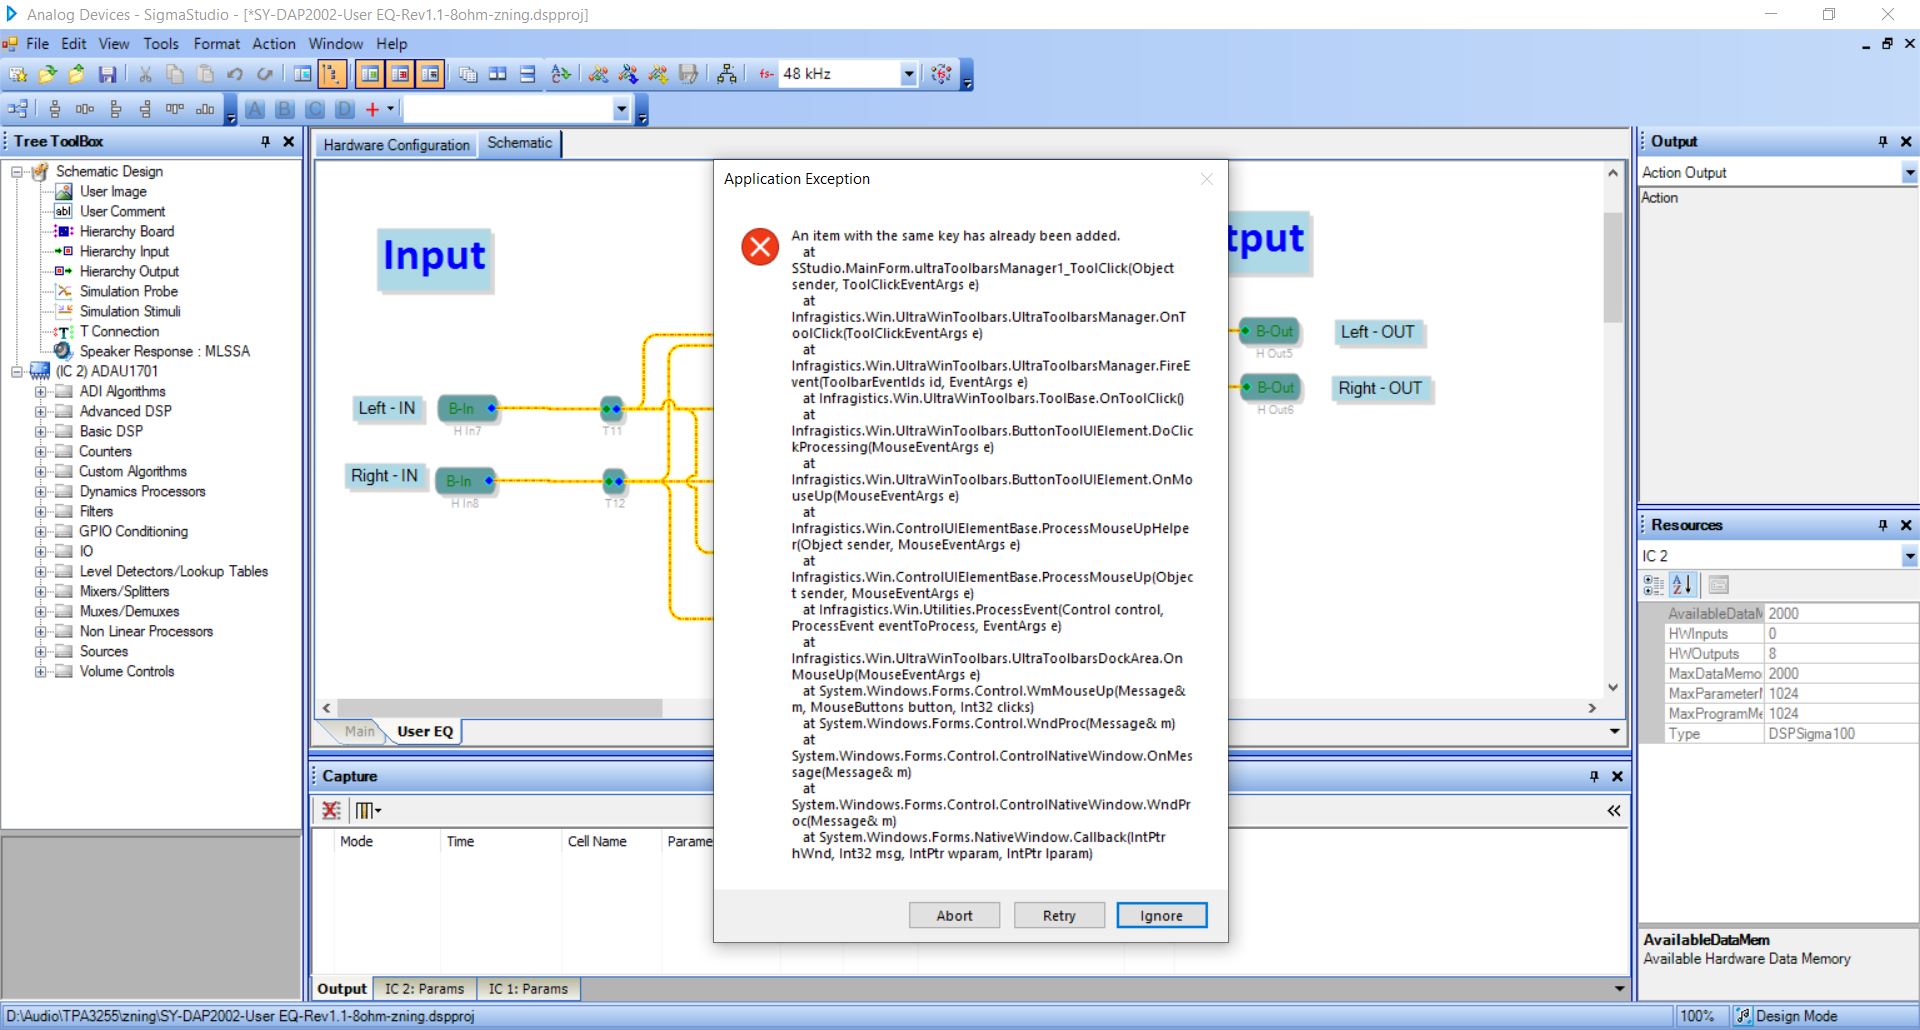This screenshot has width=1920, height=1030.
Task: Click the Open Project folder icon
Action: point(47,74)
